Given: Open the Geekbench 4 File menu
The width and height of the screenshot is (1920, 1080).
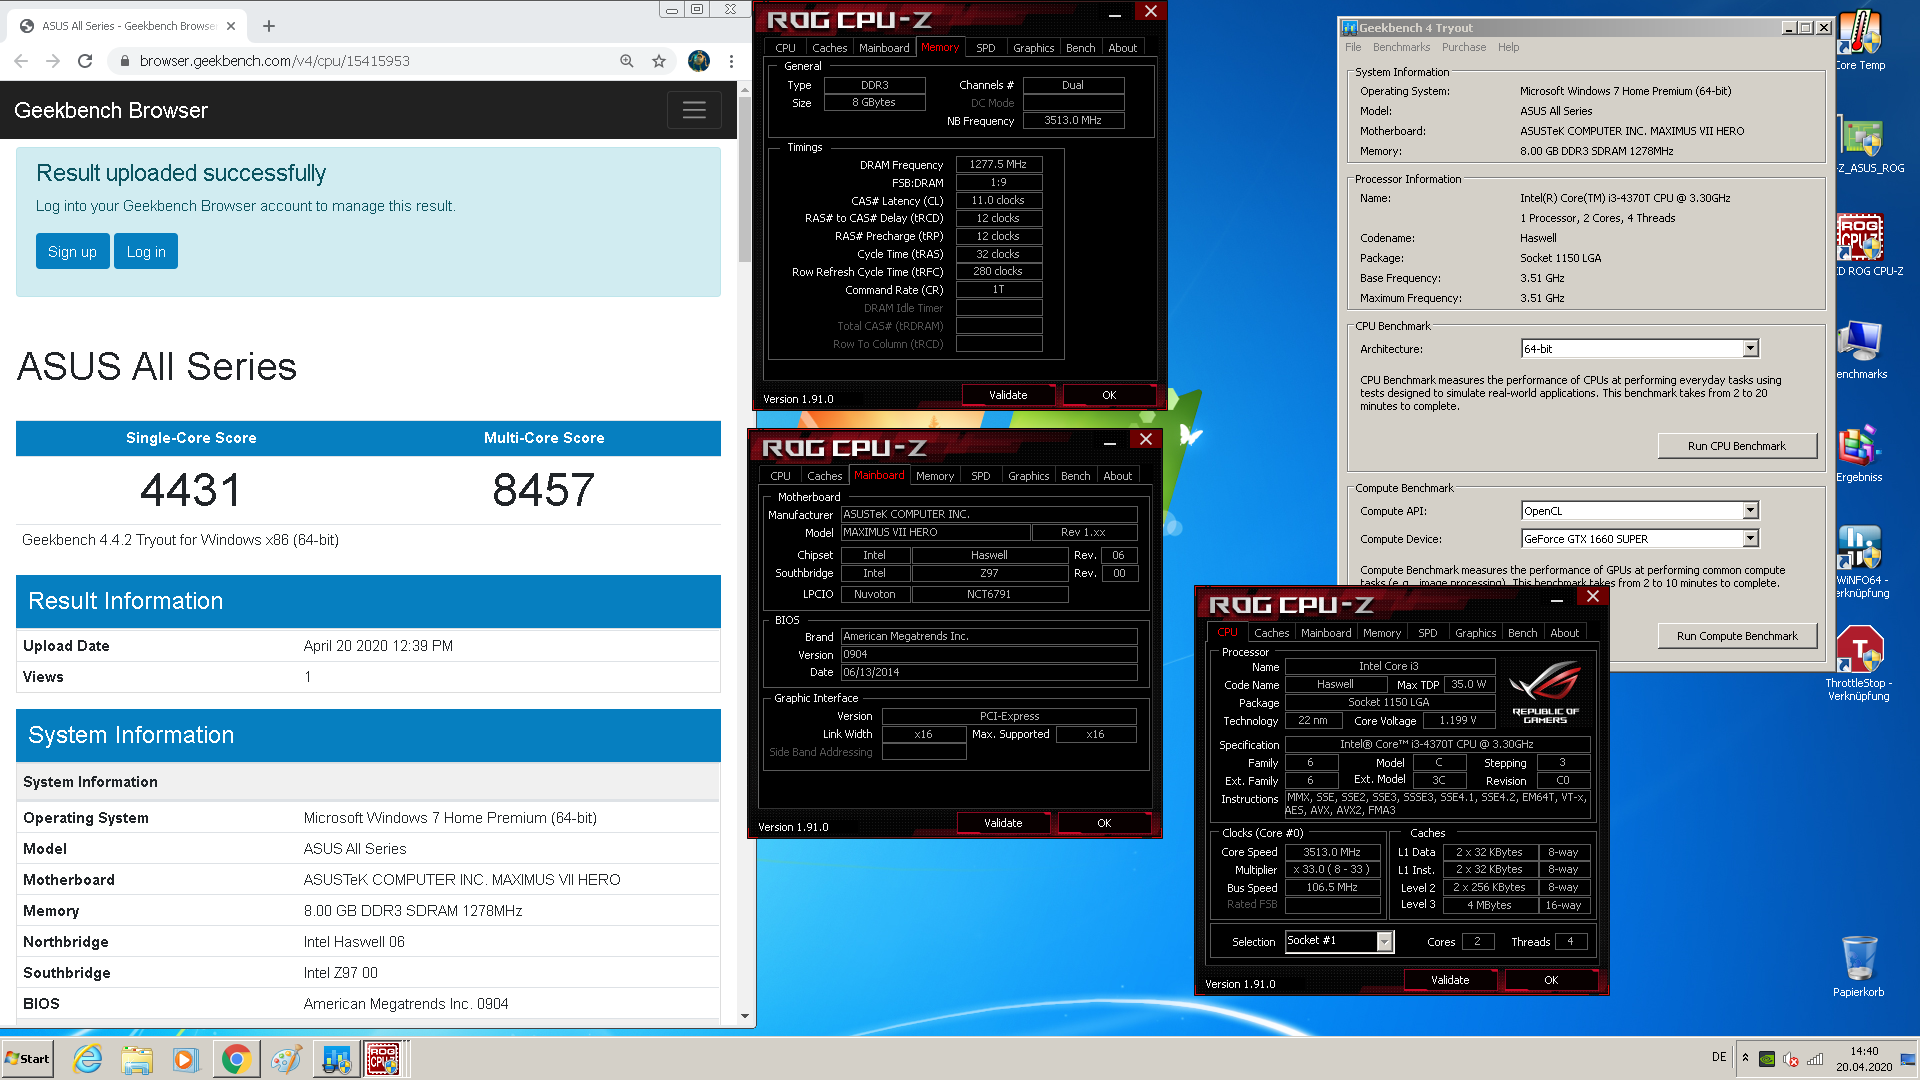Looking at the screenshot, I should (x=1353, y=47).
